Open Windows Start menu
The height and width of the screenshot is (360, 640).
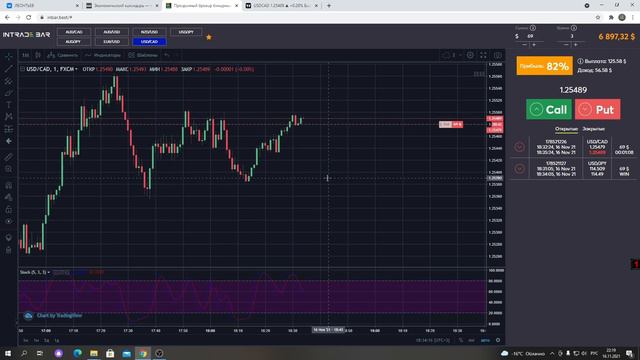(x=8, y=353)
